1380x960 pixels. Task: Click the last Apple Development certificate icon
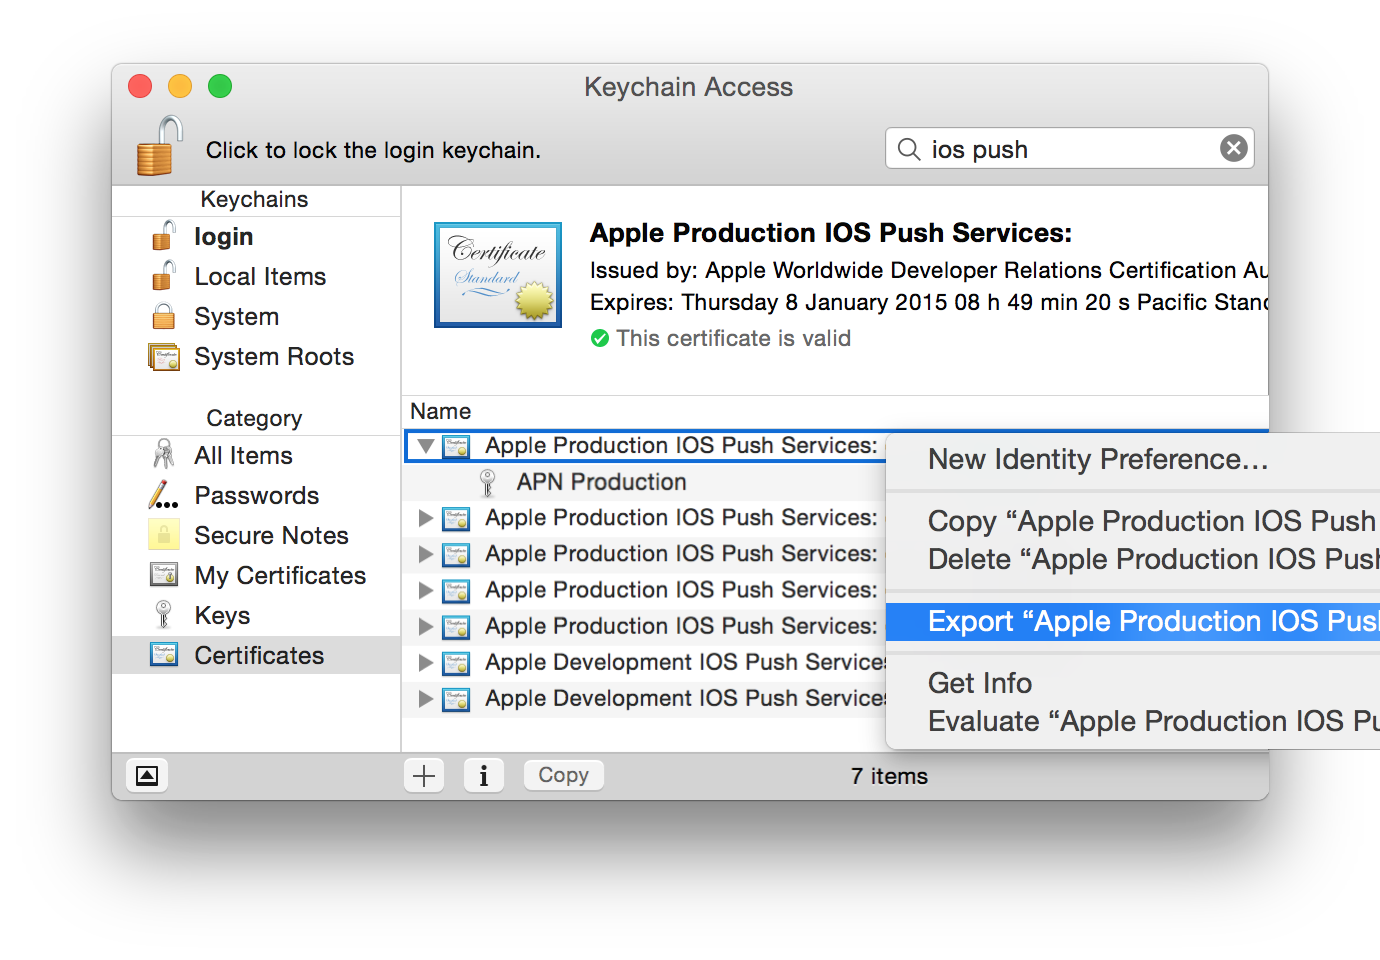coord(457,698)
